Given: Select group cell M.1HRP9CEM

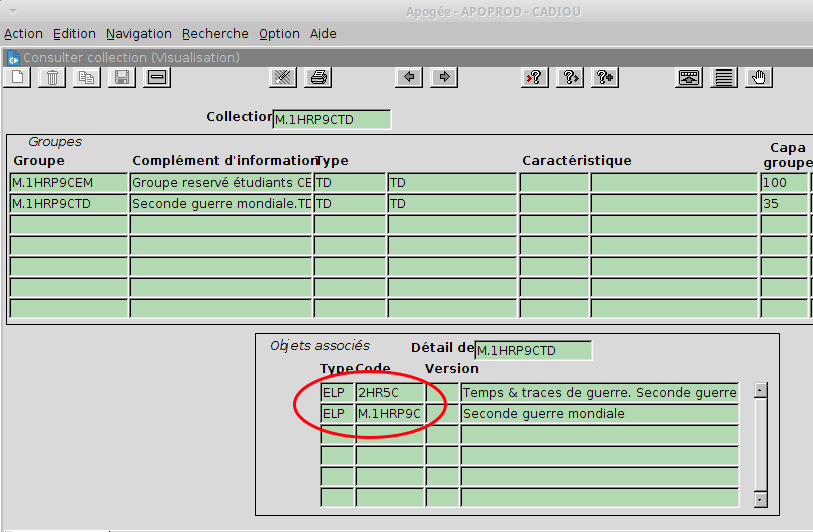Looking at the screenshot, I should pyautogui.click(x=68, y=183).
